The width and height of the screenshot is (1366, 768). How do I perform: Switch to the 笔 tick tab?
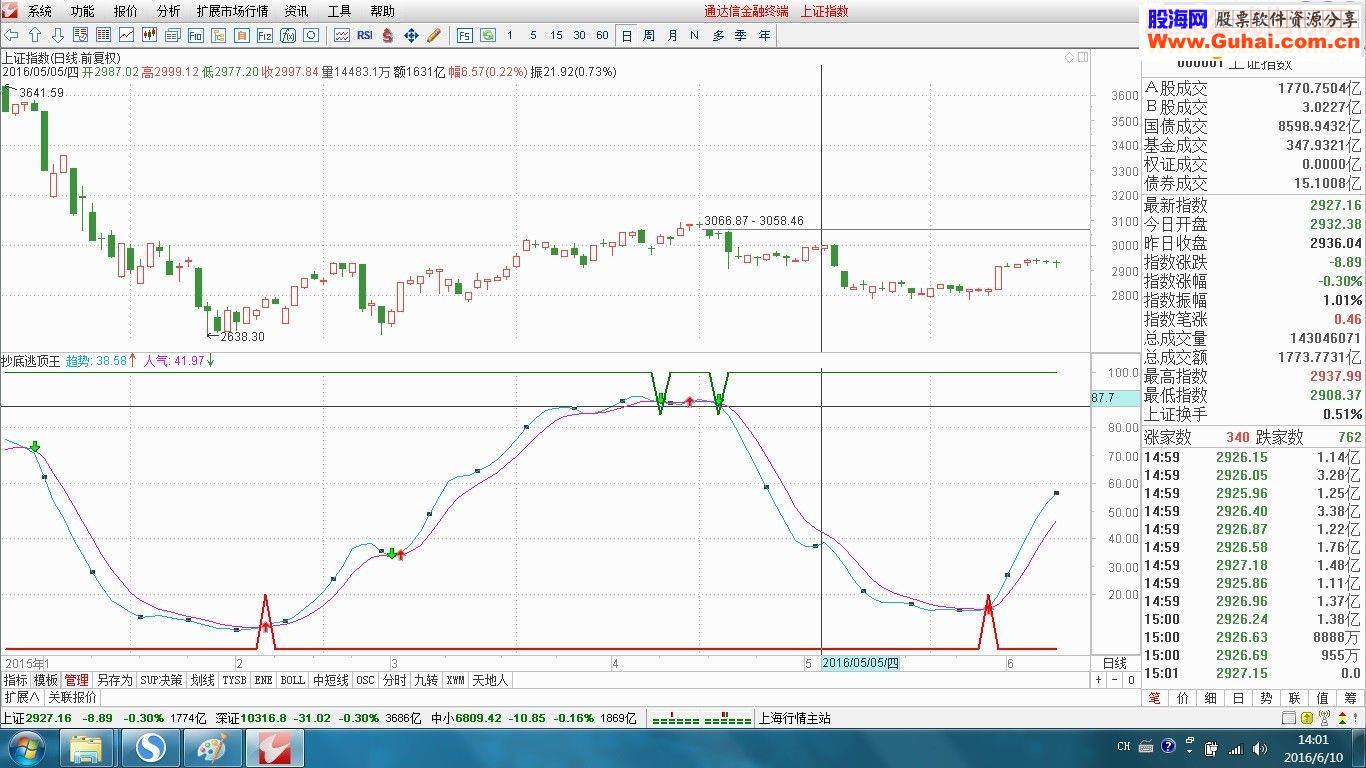1155,699
